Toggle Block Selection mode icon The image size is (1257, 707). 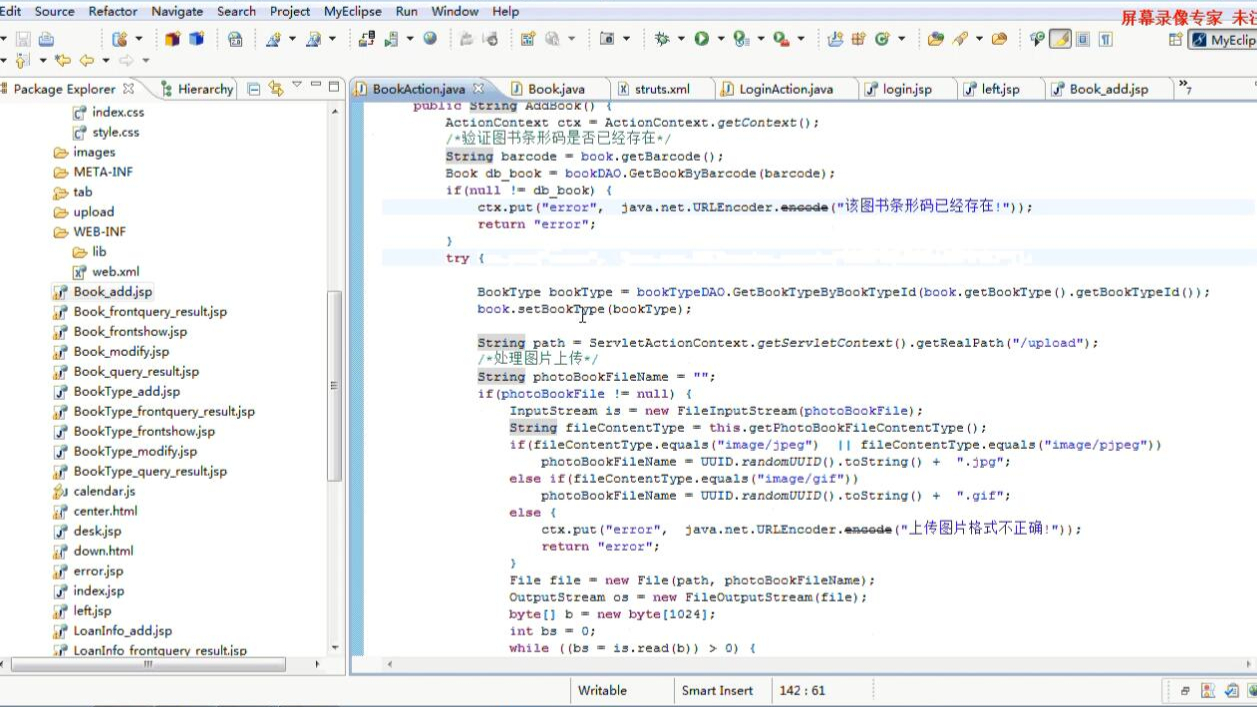click(x=1083, y=39)
